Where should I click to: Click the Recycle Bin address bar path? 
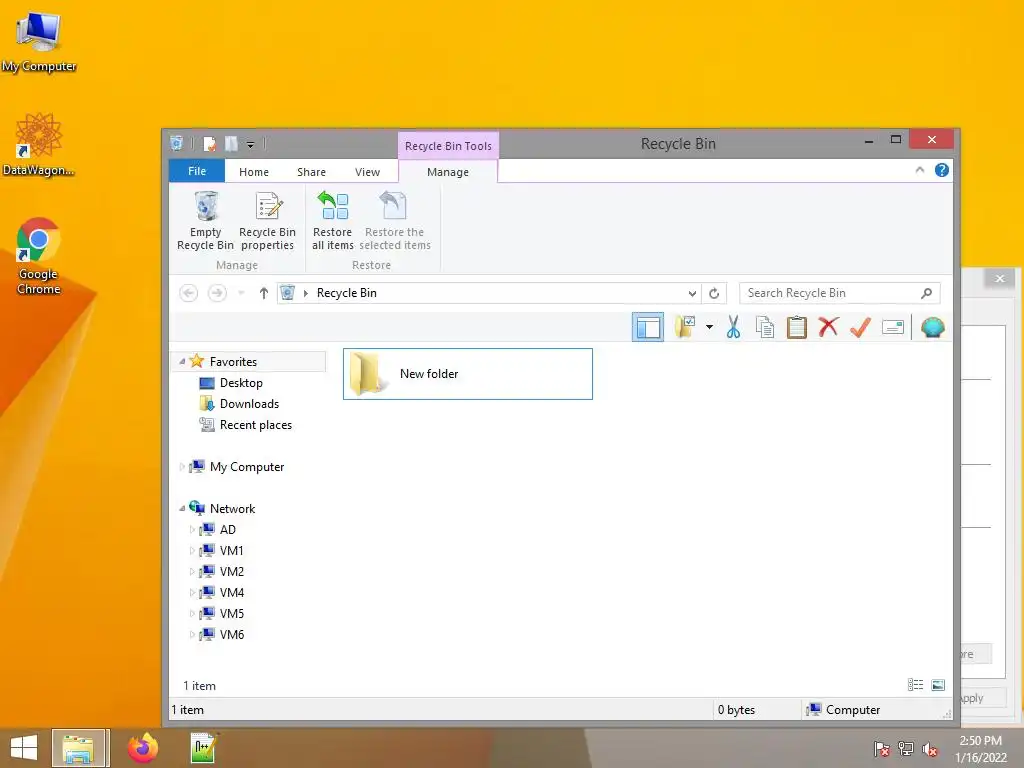tap(347, 293)
